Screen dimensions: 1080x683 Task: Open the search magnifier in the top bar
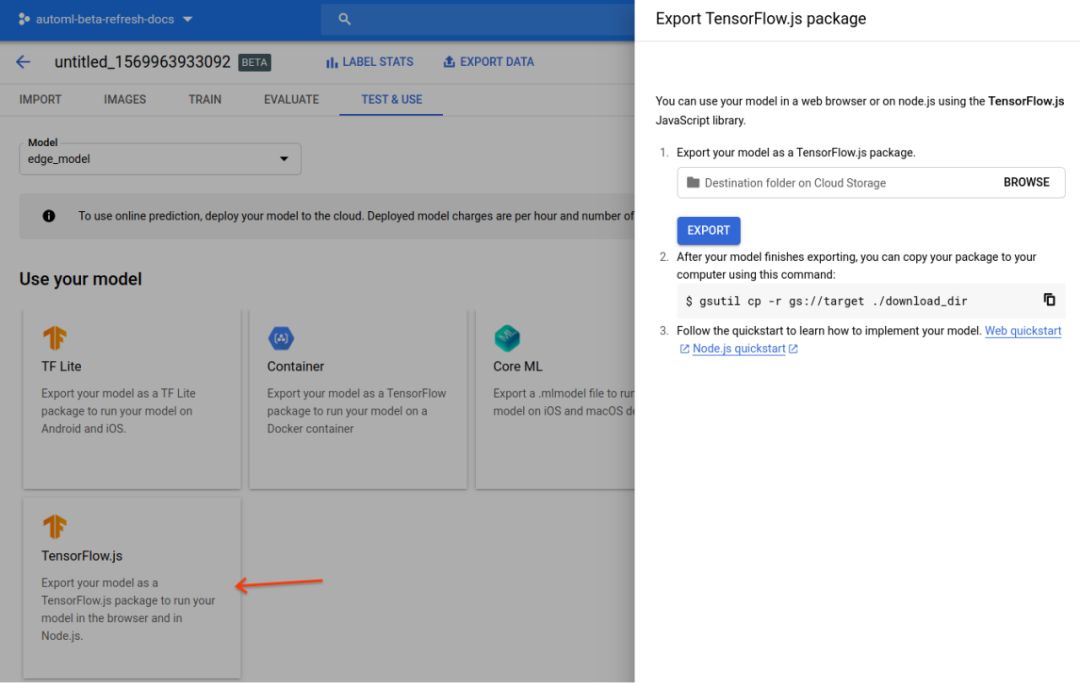point(344,19)
